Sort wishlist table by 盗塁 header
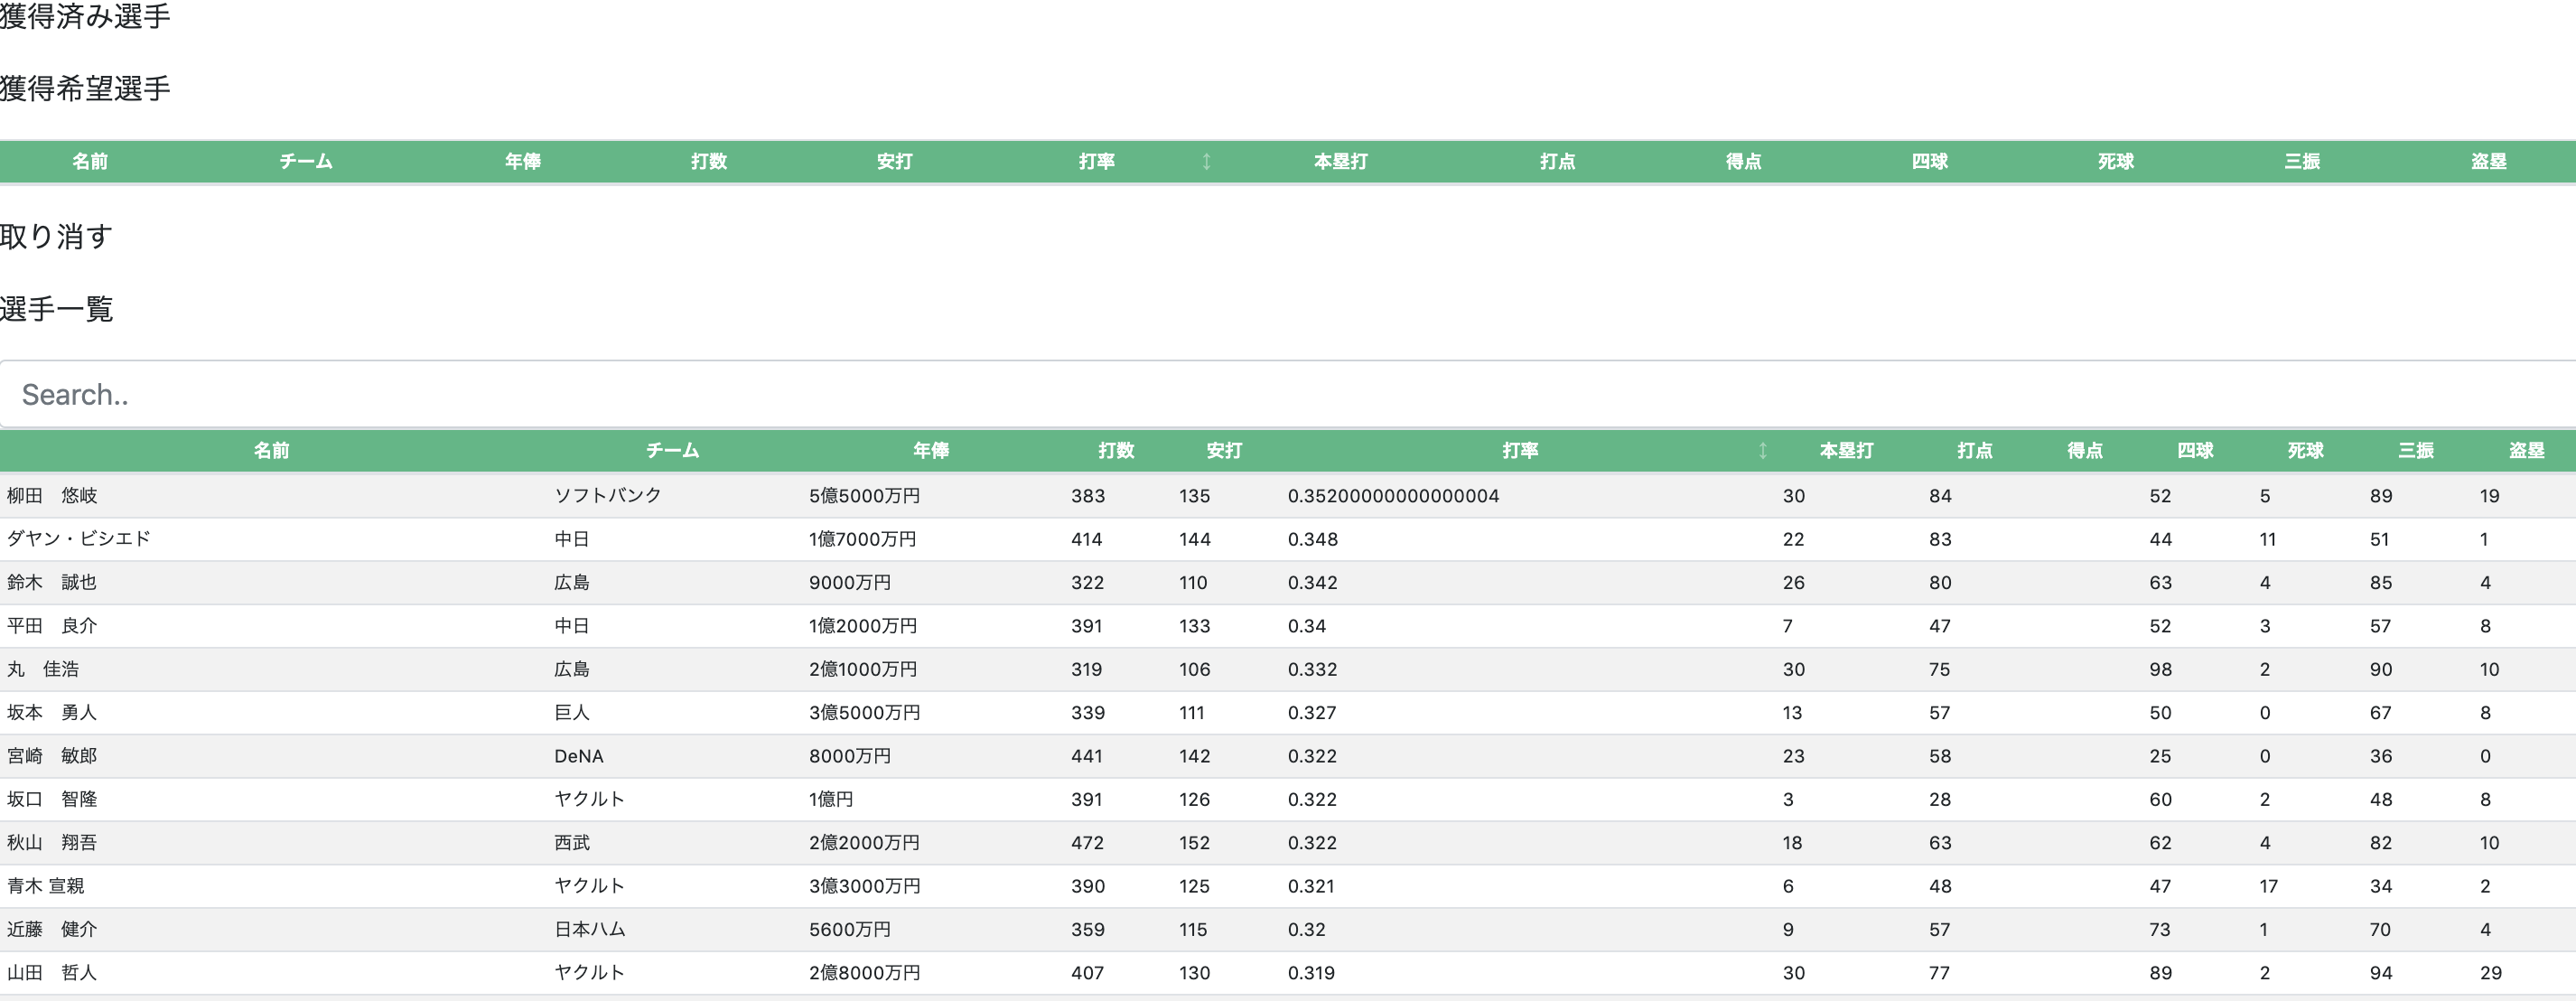2576x1001 pixels. pos(2489,162)
